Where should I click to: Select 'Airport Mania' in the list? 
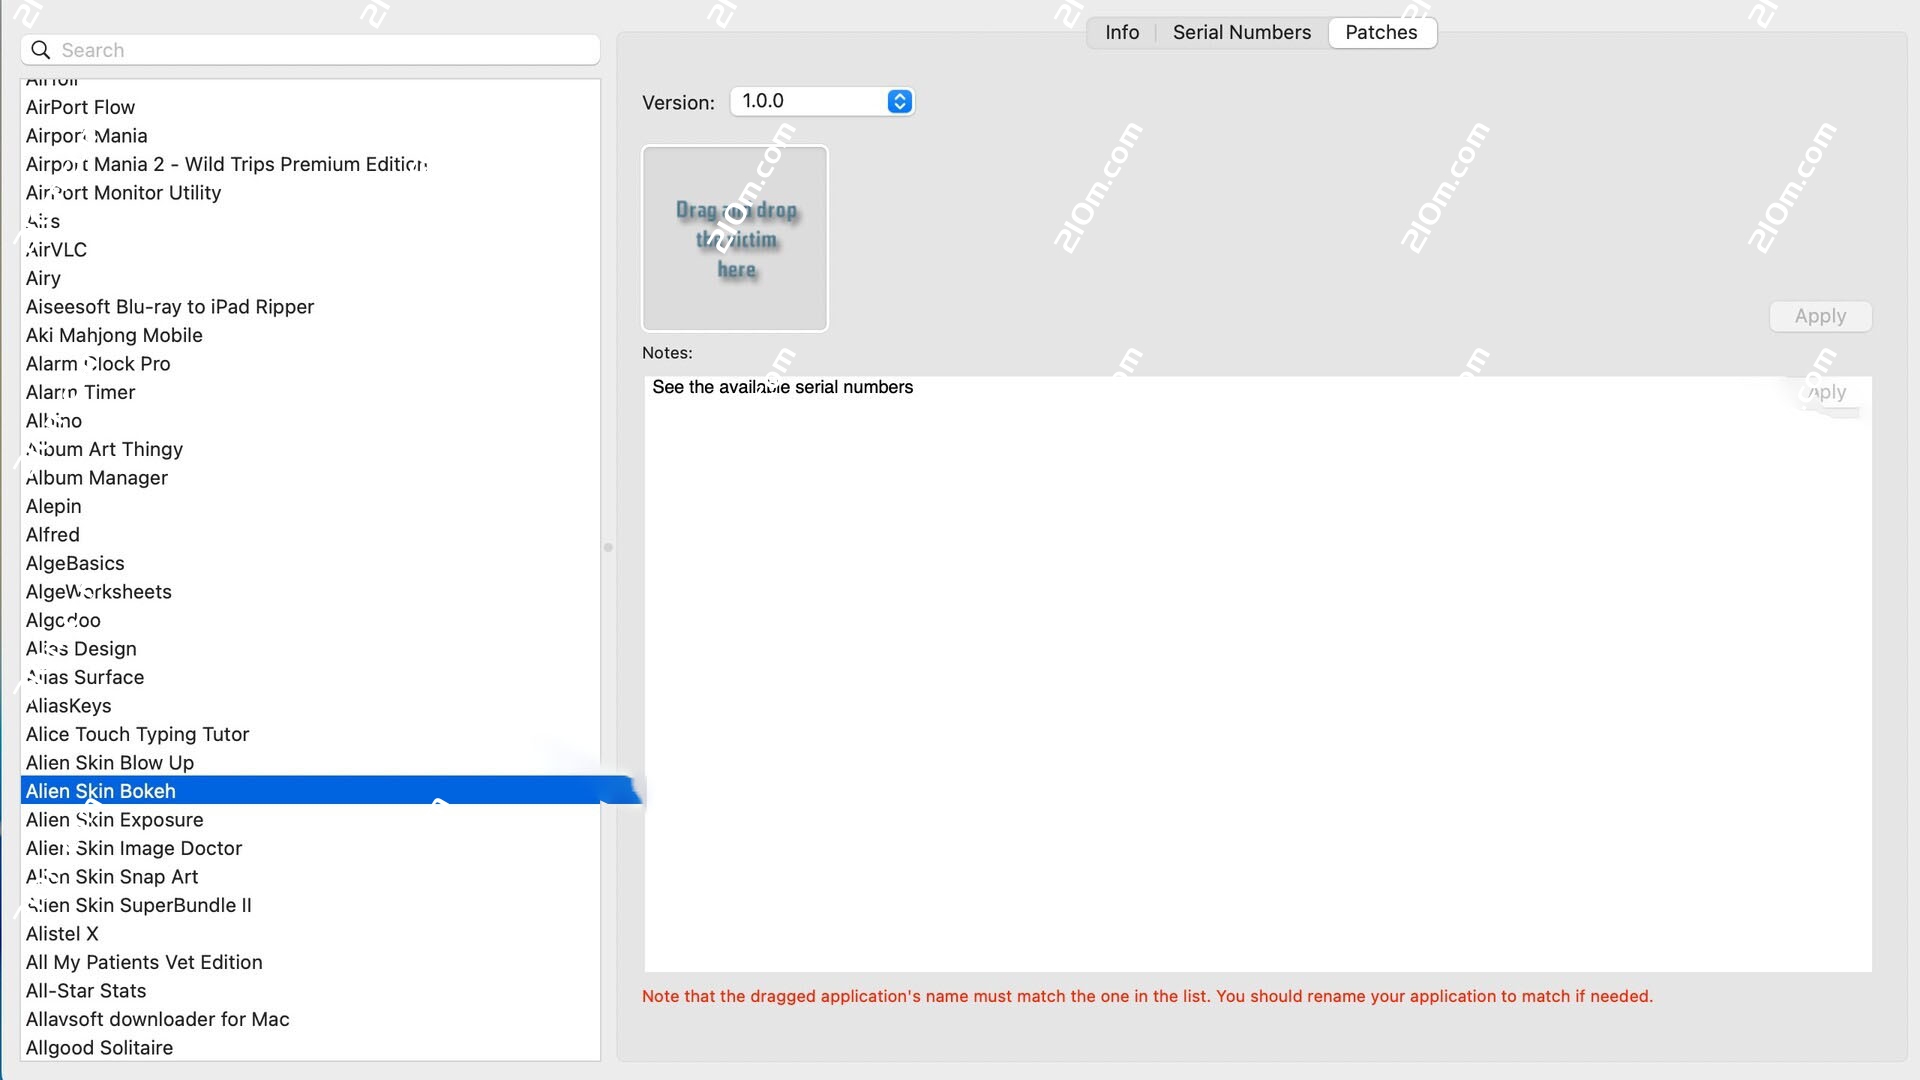point(310,136)
